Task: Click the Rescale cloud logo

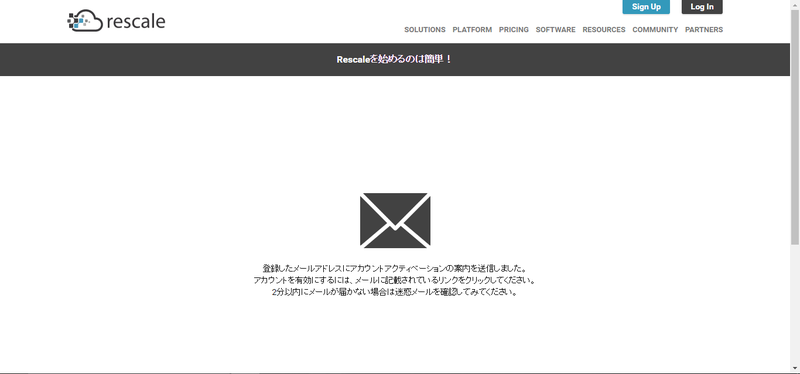Action: 116,21
